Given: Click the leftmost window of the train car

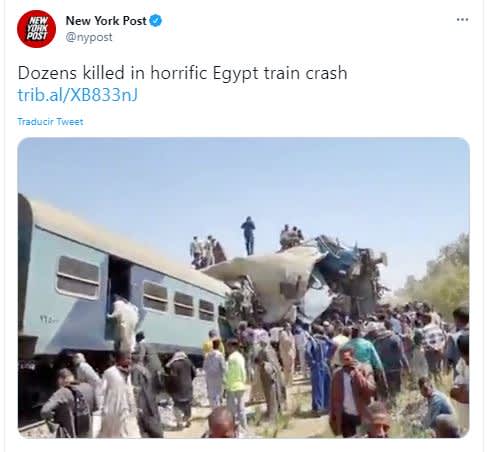Looking at the screenshot, I should [x=78, y=277].
